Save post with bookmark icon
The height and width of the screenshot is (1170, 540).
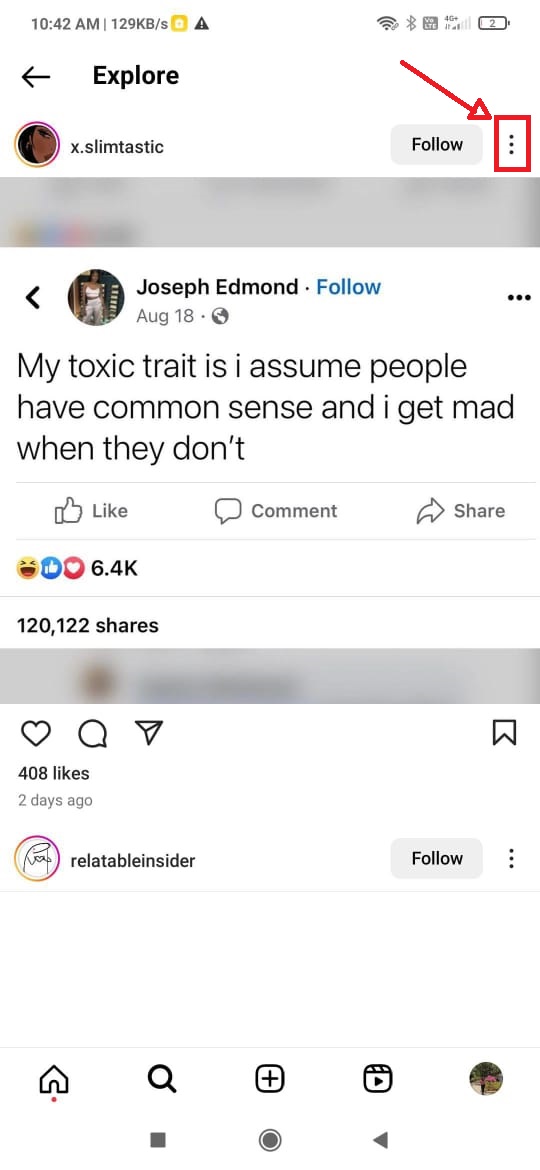(x=505, y=733)
